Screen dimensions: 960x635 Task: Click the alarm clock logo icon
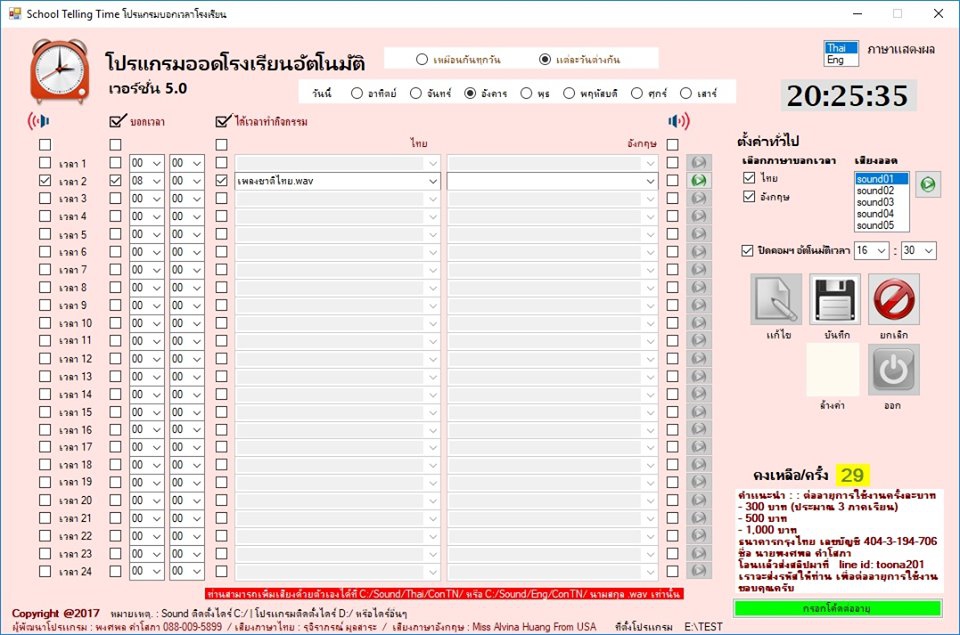coord(59,71)
